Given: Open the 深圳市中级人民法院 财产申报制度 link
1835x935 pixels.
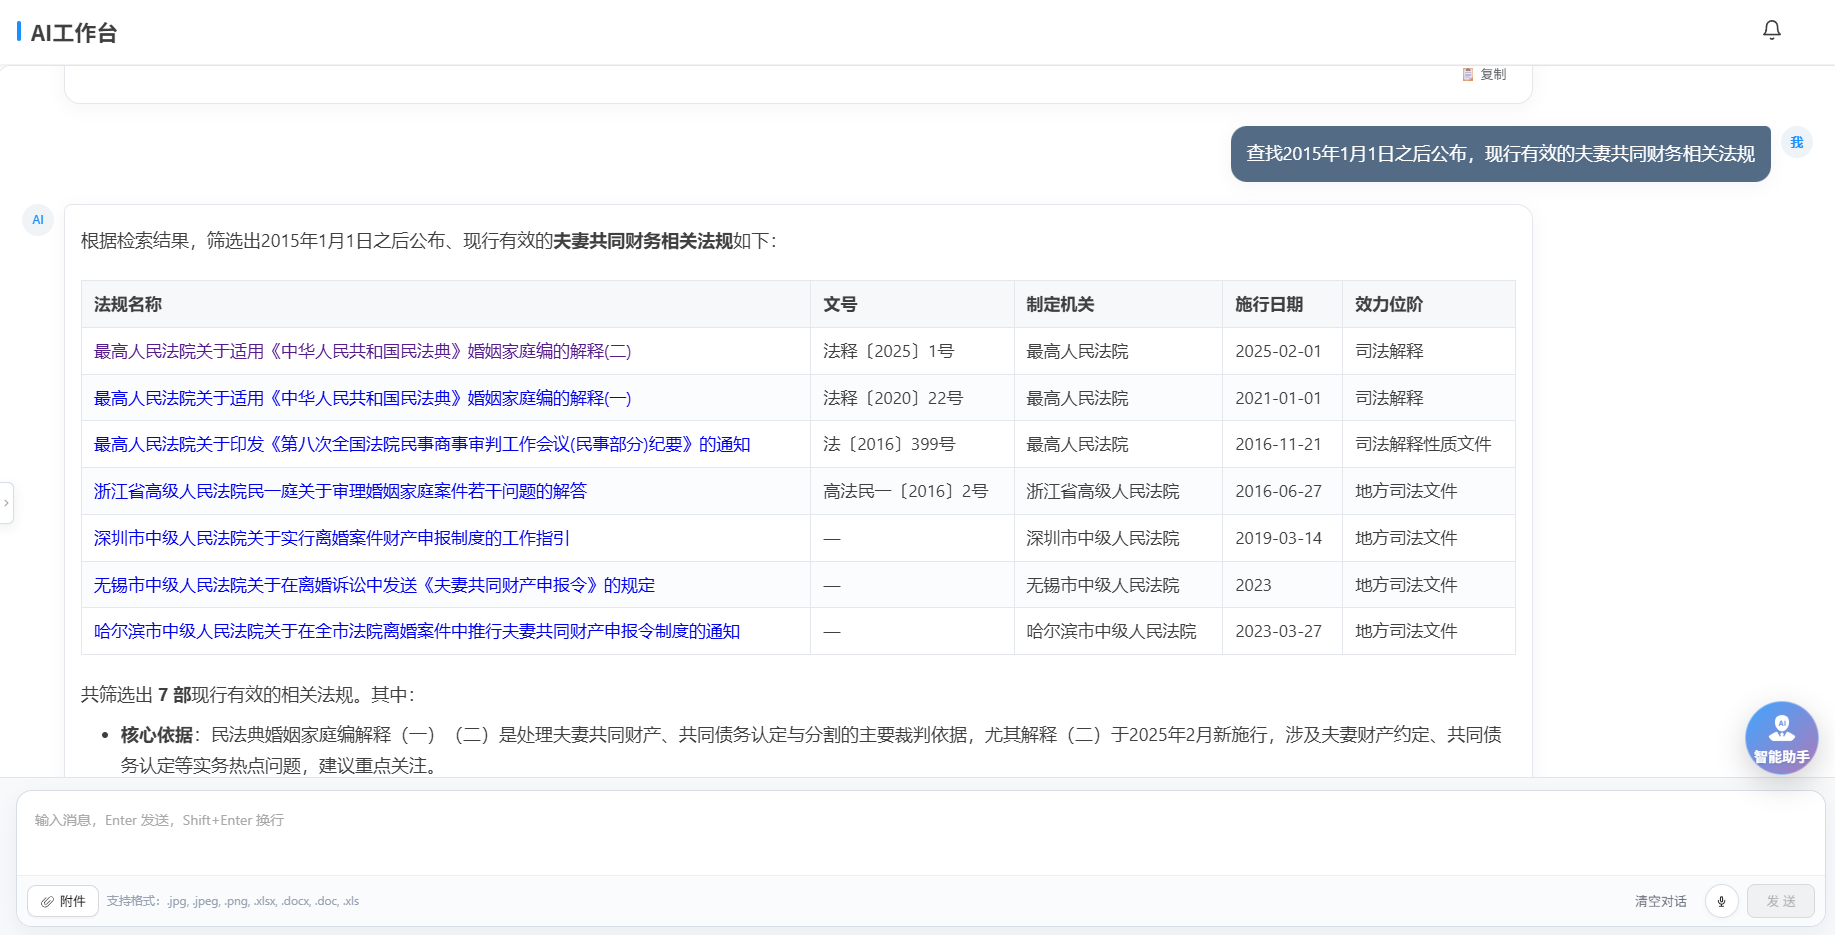Looking at the screenshot, I should 332,538.
